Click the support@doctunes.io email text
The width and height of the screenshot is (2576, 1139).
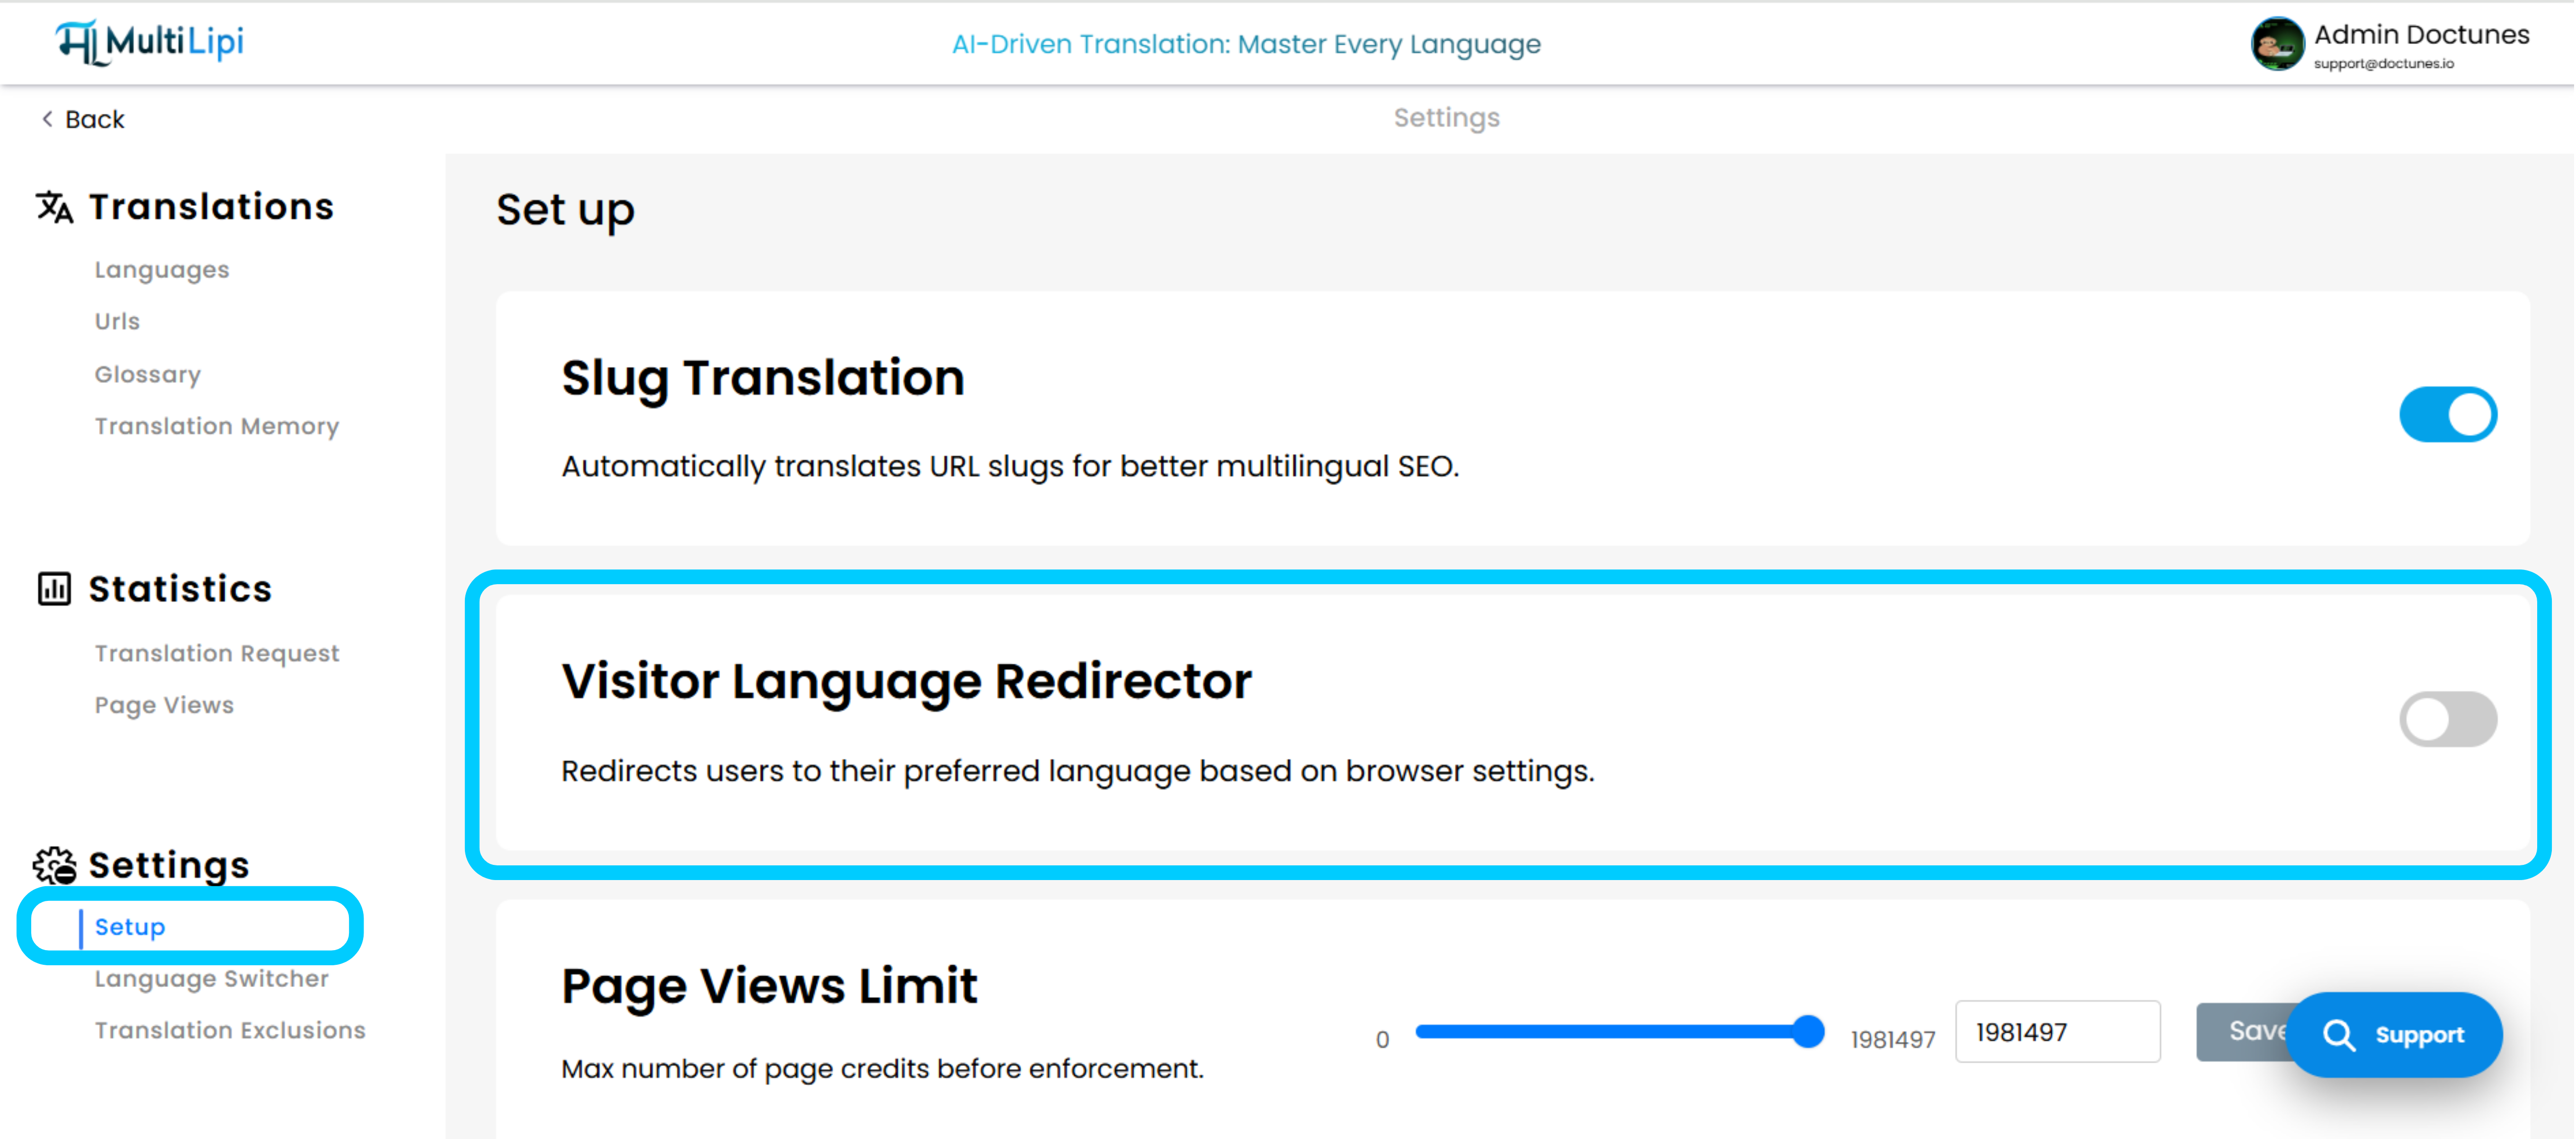[2383, 64]
